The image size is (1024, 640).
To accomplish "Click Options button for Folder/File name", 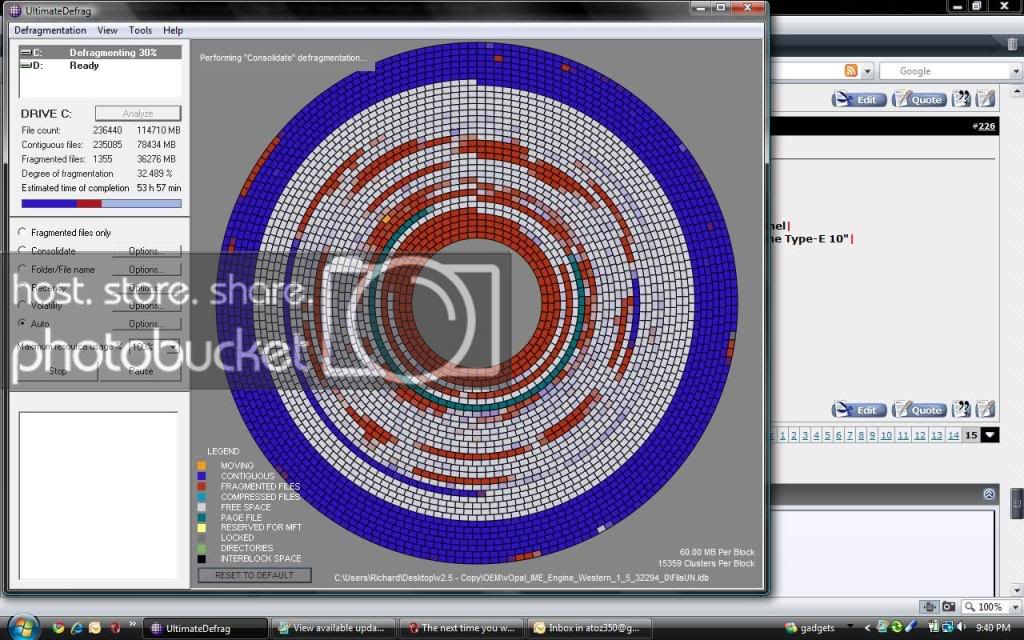I will point(146,269).
